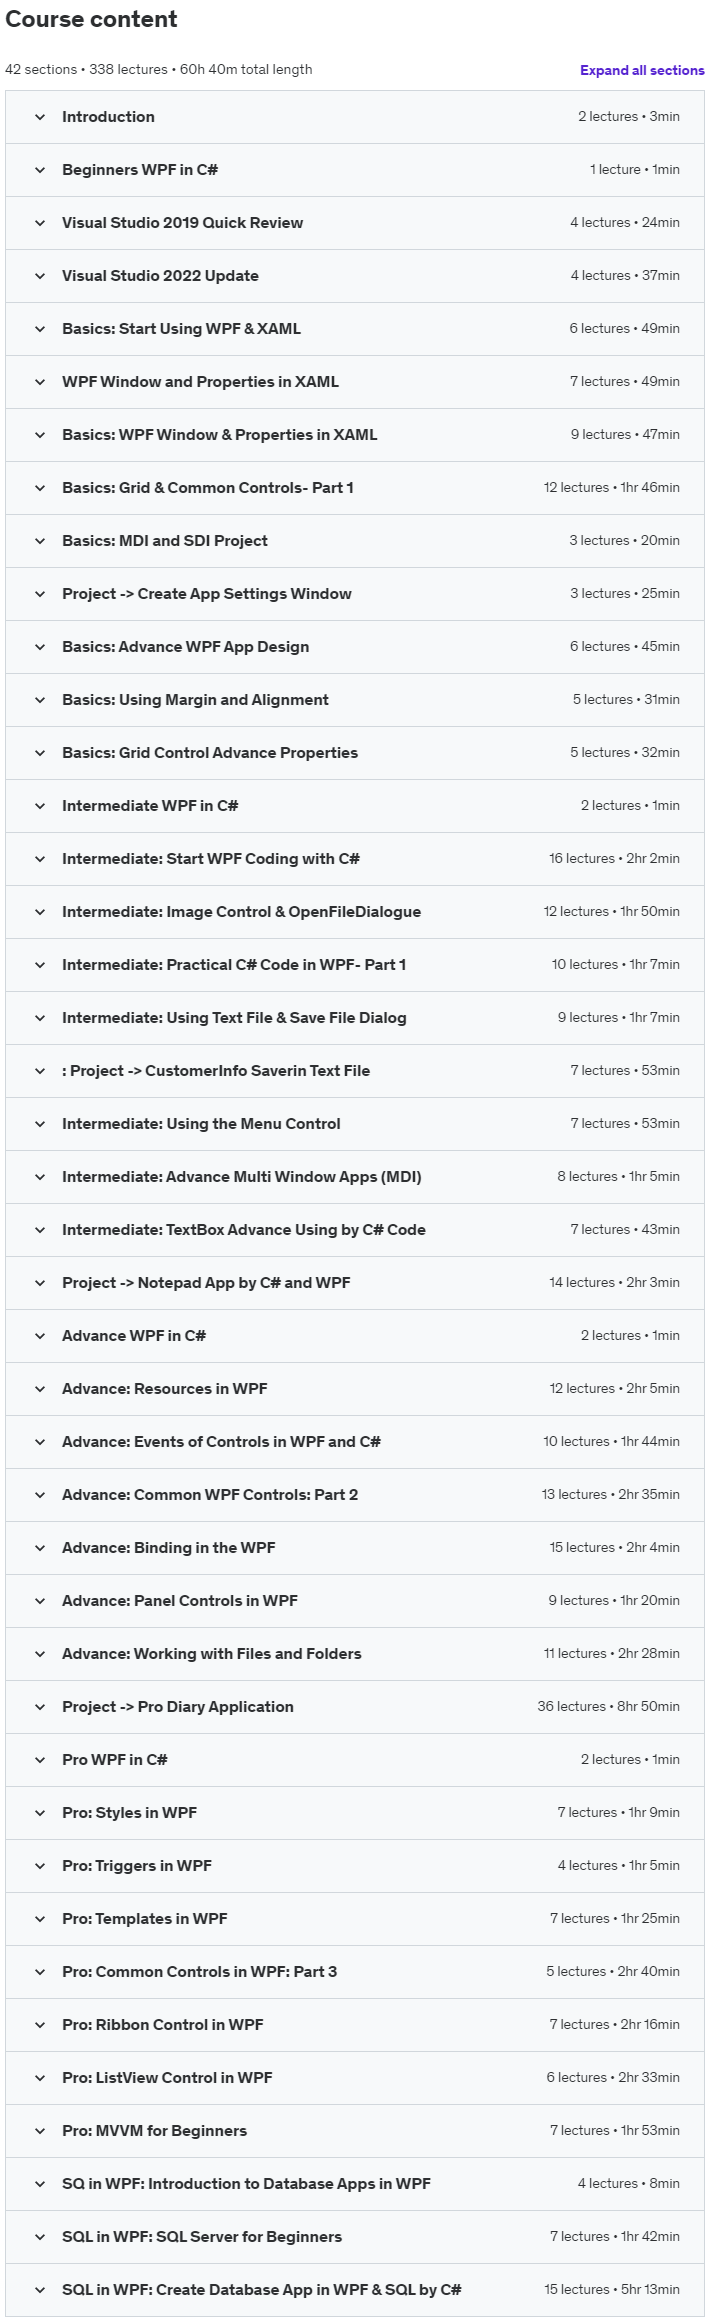Expand Pro: MVVM for Beginners chevron
705x2317 pixels.
(x=40, y=2131)
